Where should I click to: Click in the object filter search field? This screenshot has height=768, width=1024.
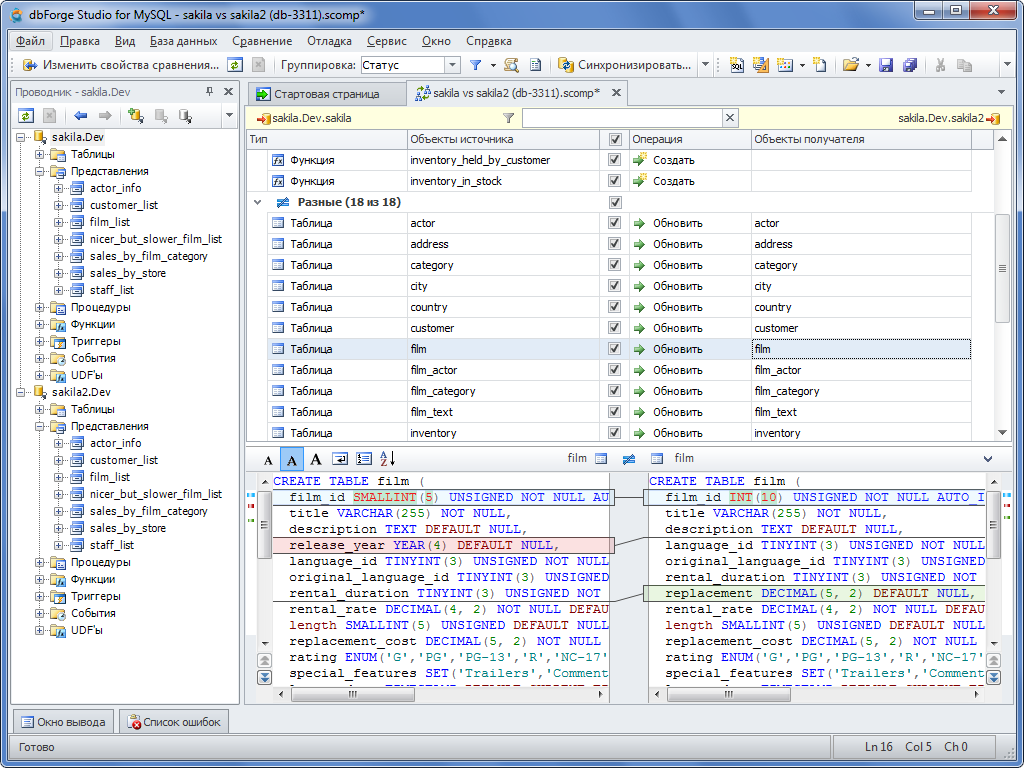click(620, 118)
